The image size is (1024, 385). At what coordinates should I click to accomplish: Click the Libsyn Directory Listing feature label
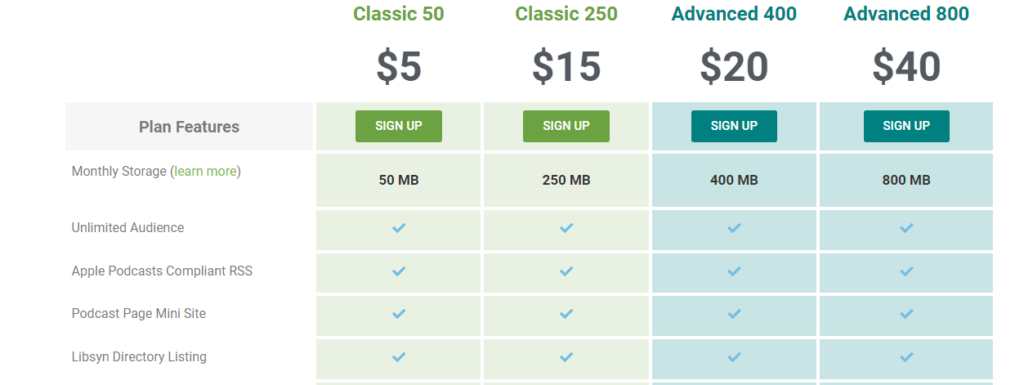click(x=139, y=357)
